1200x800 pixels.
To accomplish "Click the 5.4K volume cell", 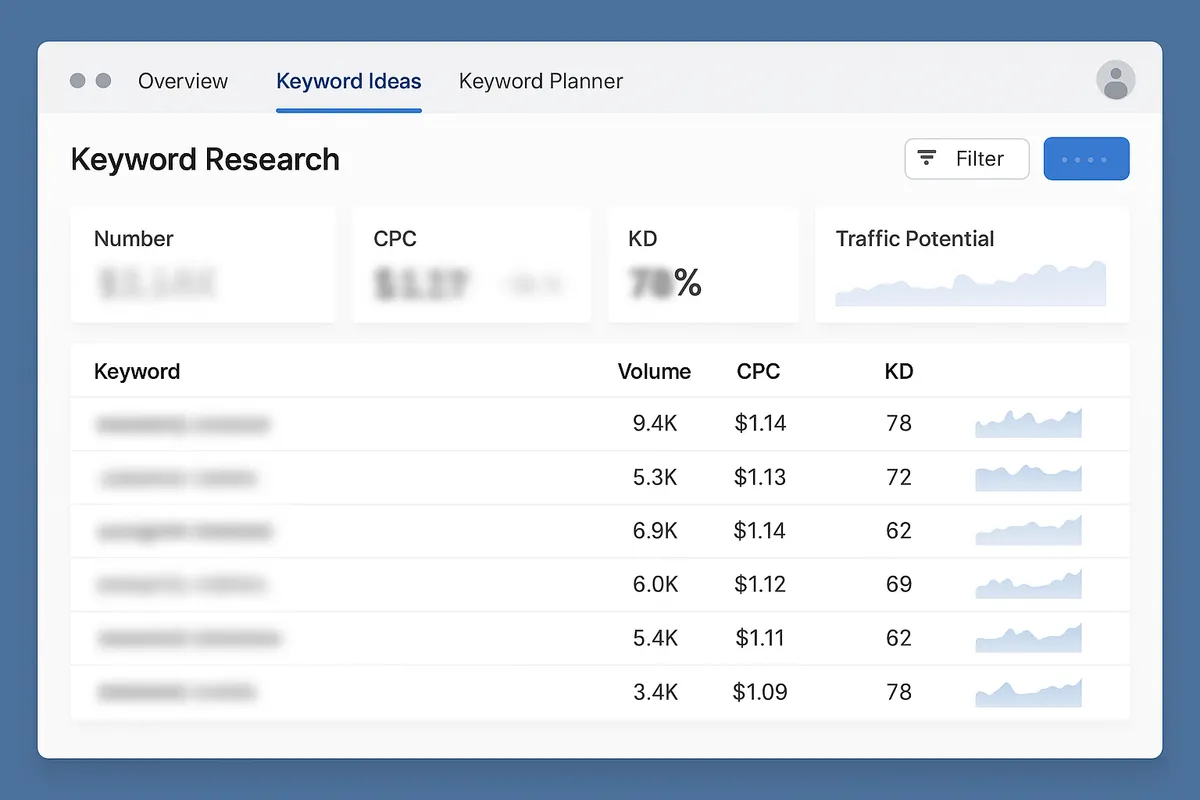I will tap(655, 638).
